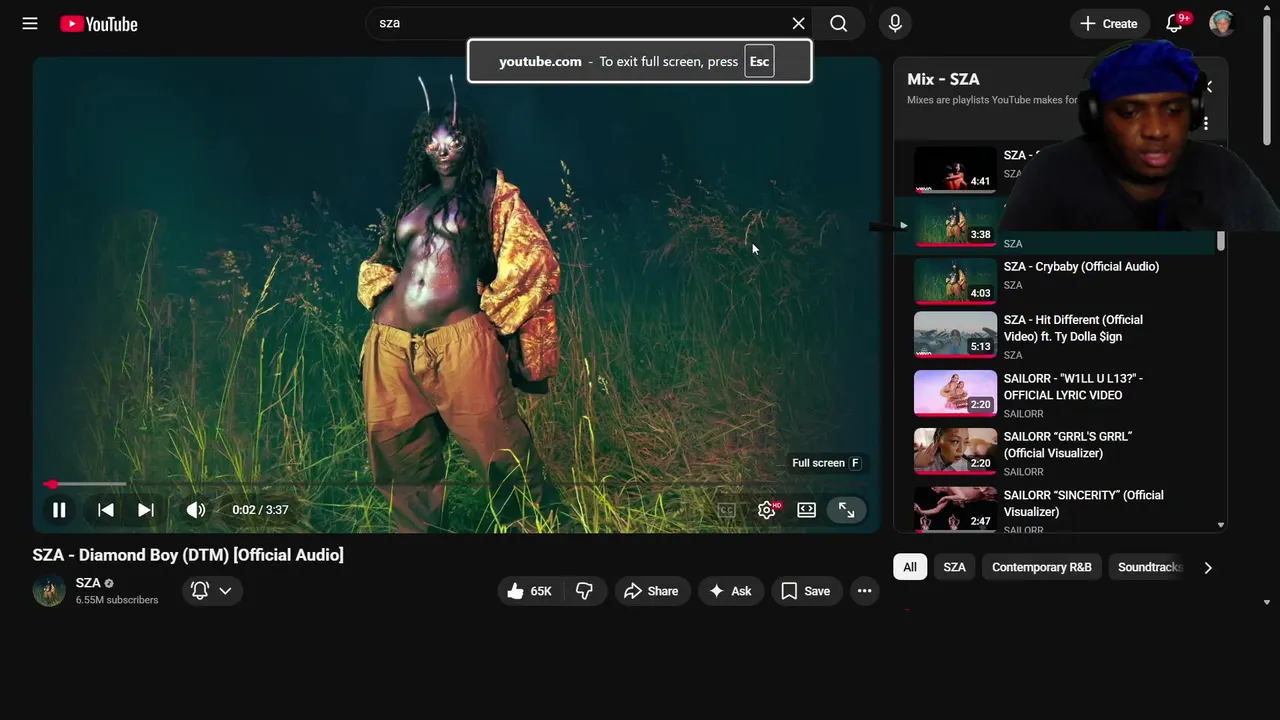Share the Diamond Boy video

pyautogui.click(x=651, y=591)
